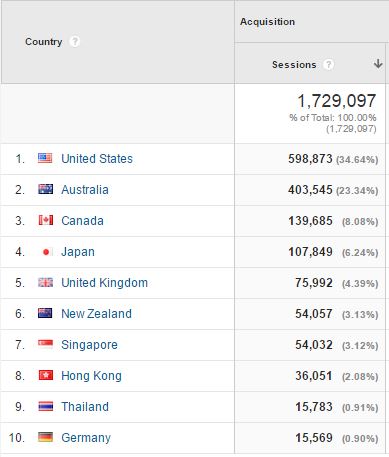Click the United States flag icon
The image size is (389, 457).
(x=45, y=158)
